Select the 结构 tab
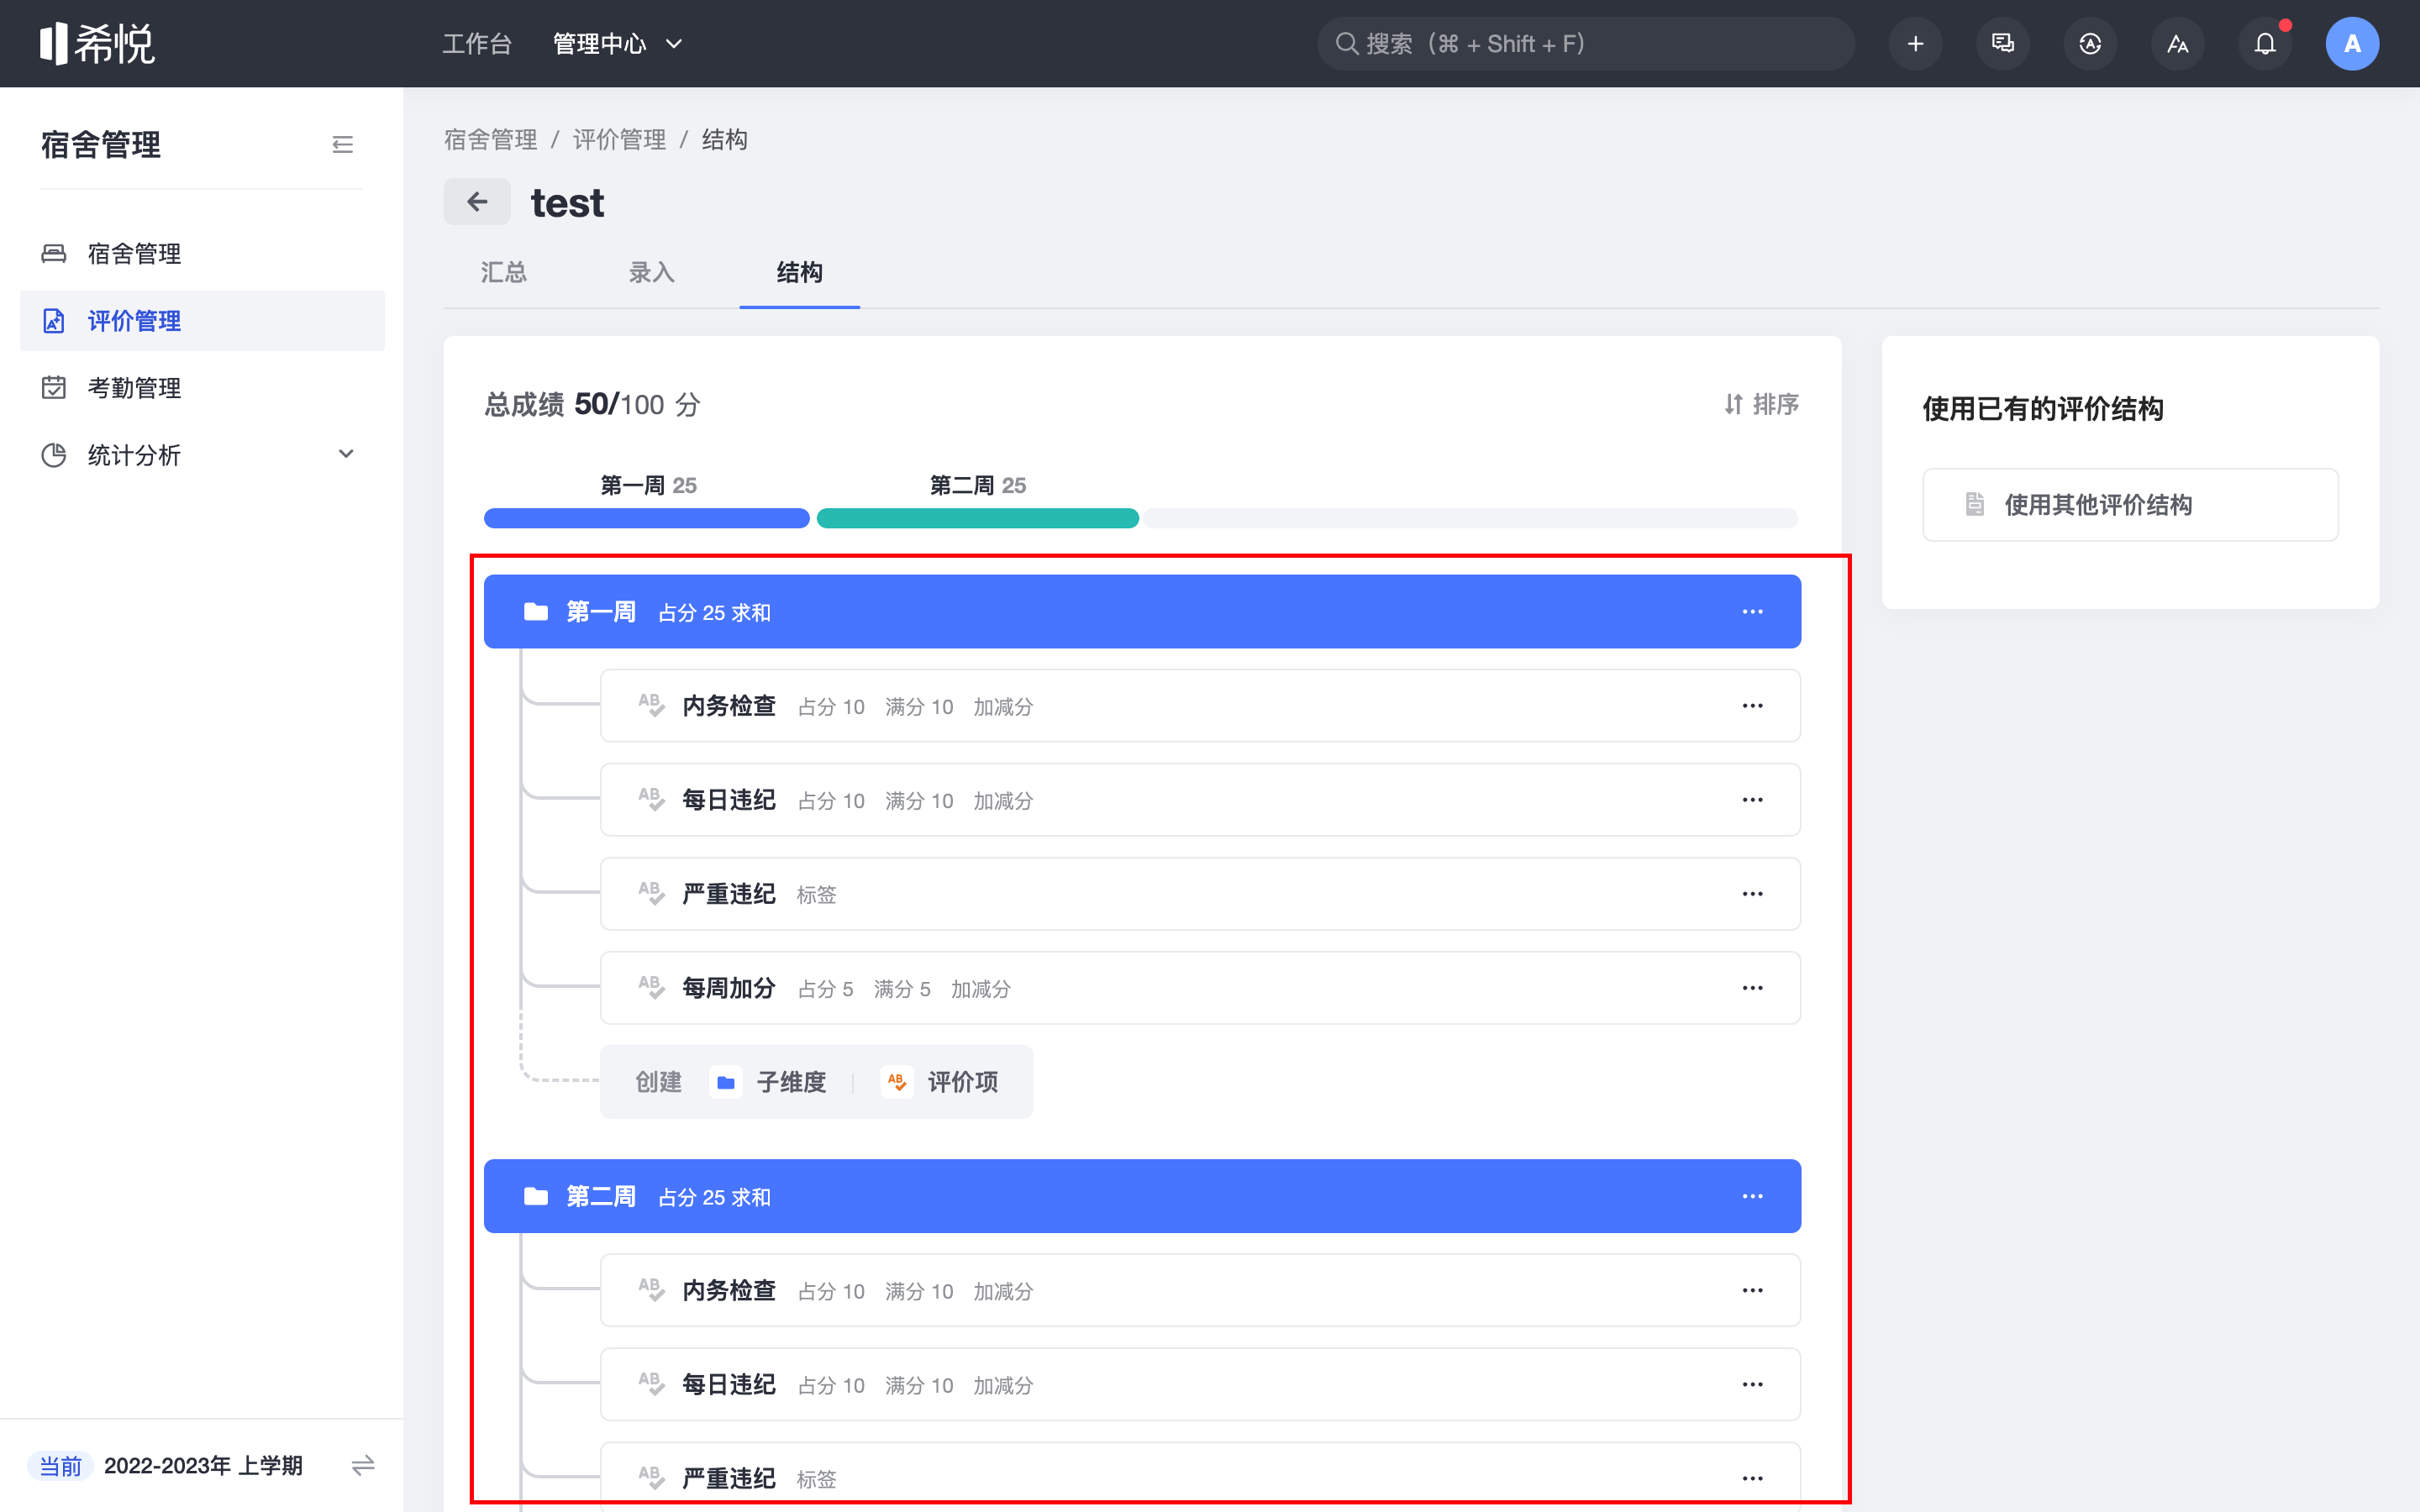The image size is (2420, 1512). [799, 273]
